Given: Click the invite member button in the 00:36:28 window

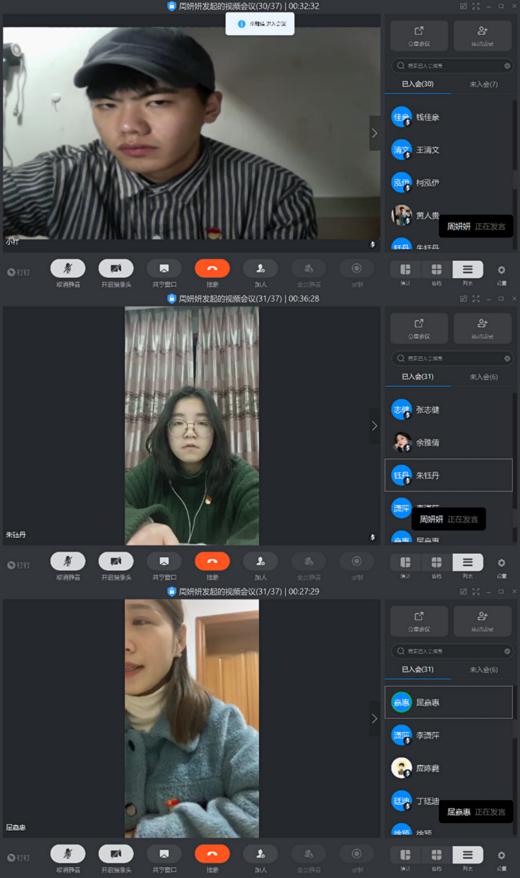Looking at the screenshot, I should tap(482, 328).
